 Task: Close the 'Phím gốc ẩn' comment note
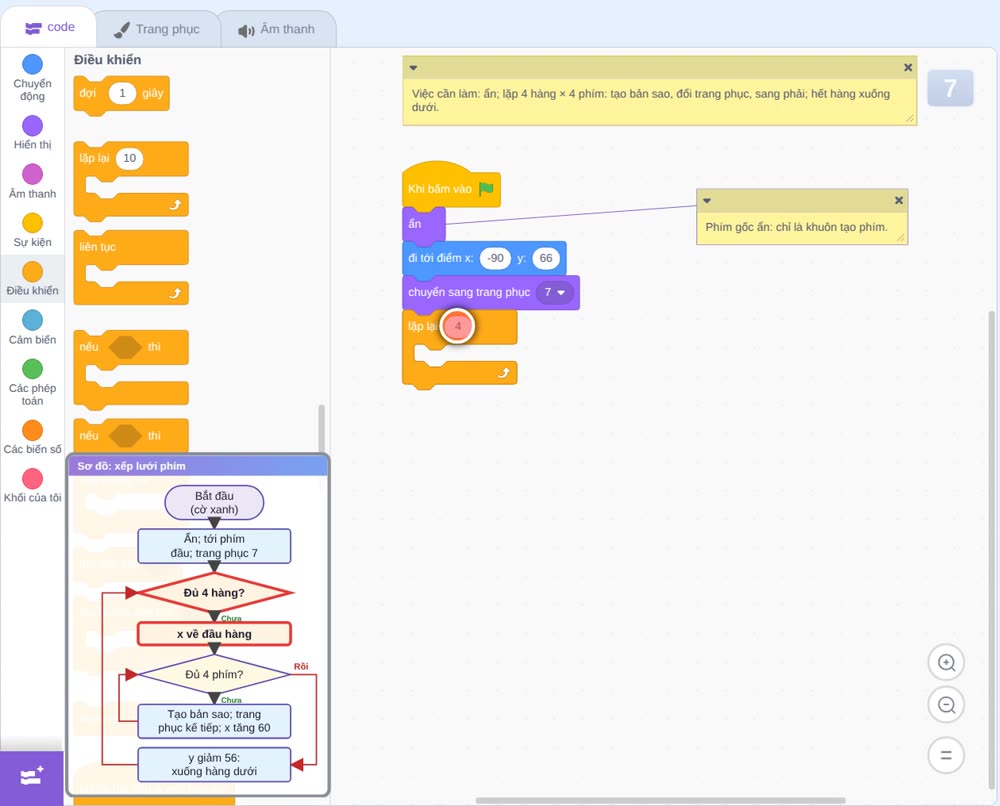pyautogui.click(x=899, y=200)
